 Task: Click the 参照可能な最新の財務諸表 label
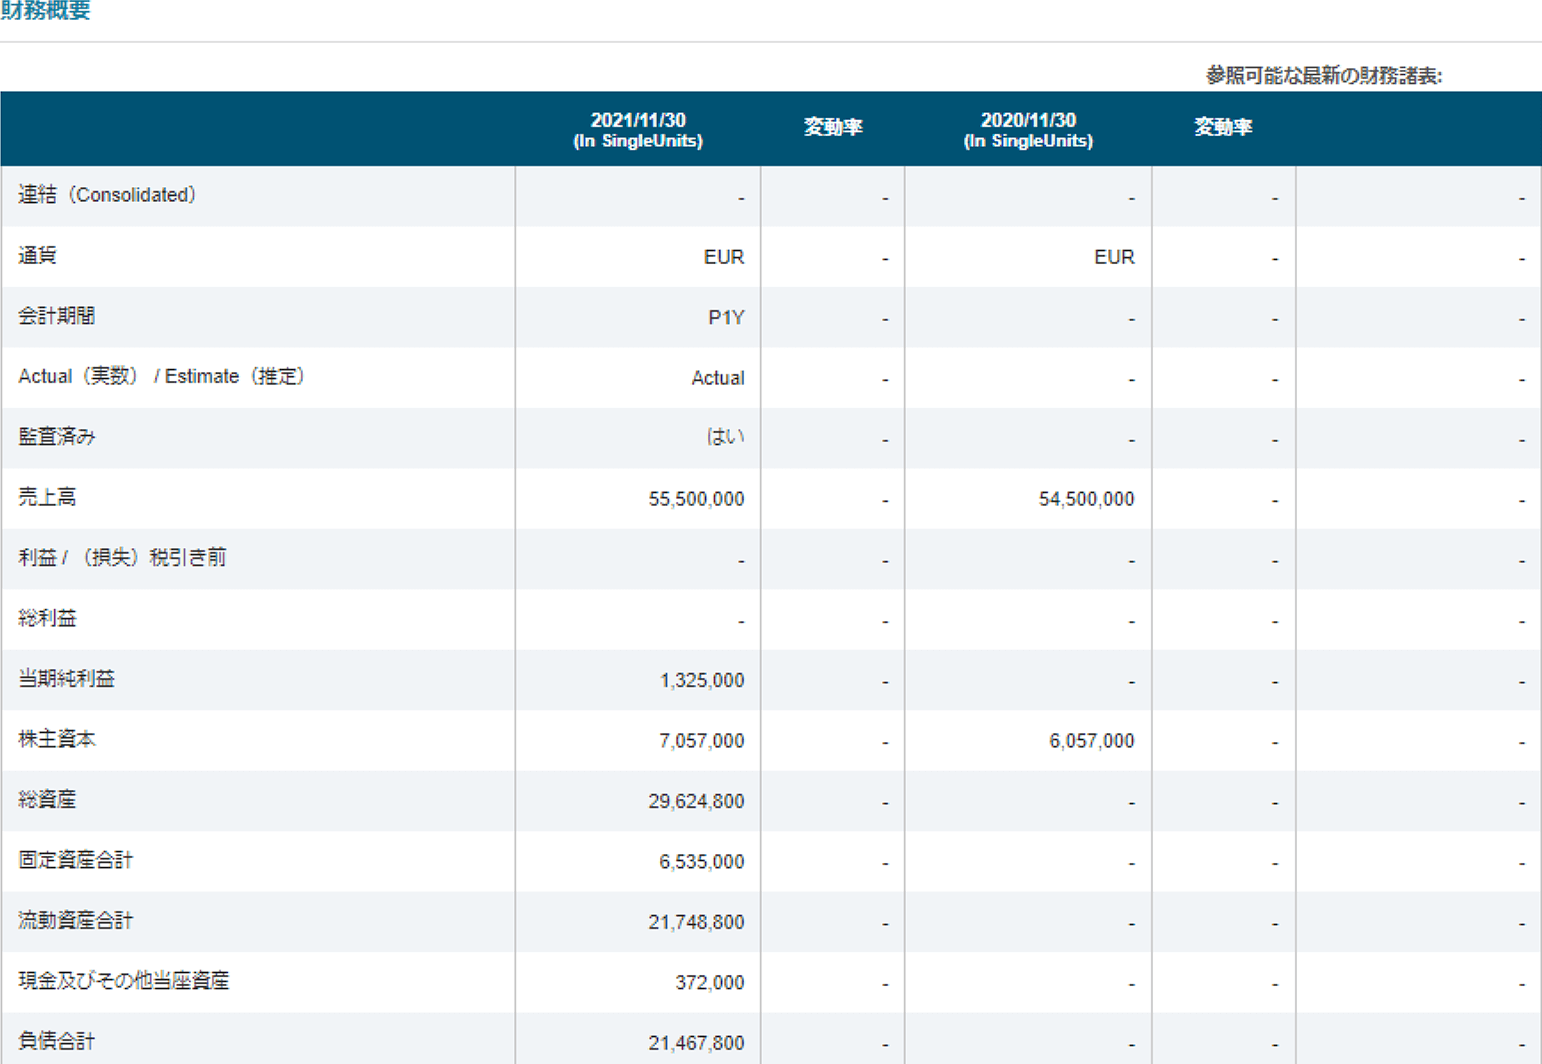coord(1323,76)
